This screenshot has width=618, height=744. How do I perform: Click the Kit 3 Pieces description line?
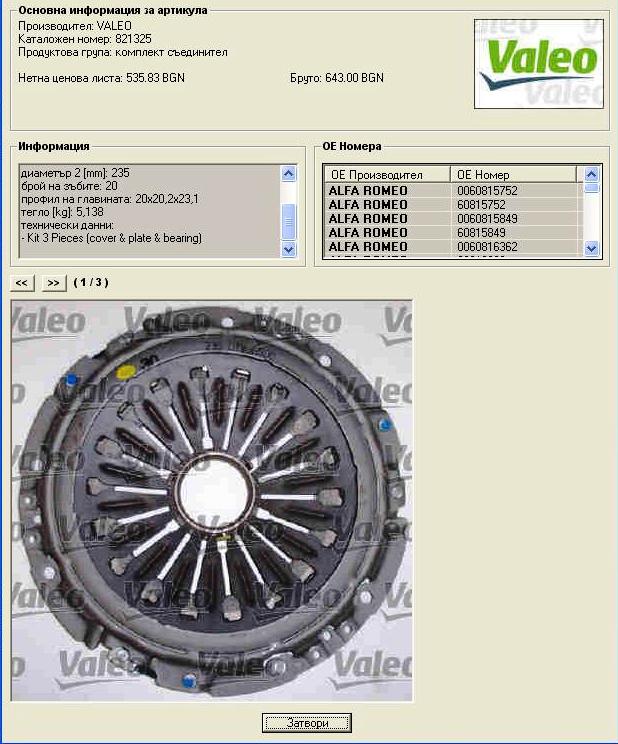pyautogui.click(x=113, y=238)
